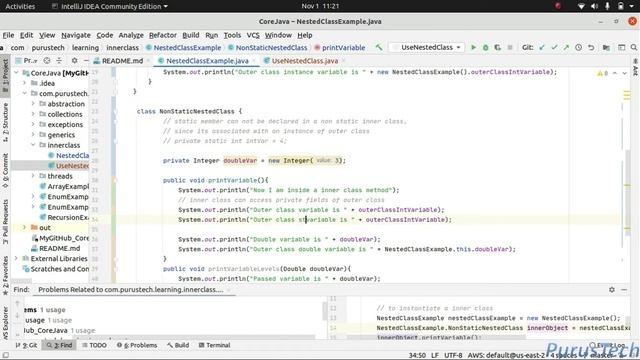Expand the exceptions package
The width and height of the screenshot is (640, 360).
tap(33, 124)
